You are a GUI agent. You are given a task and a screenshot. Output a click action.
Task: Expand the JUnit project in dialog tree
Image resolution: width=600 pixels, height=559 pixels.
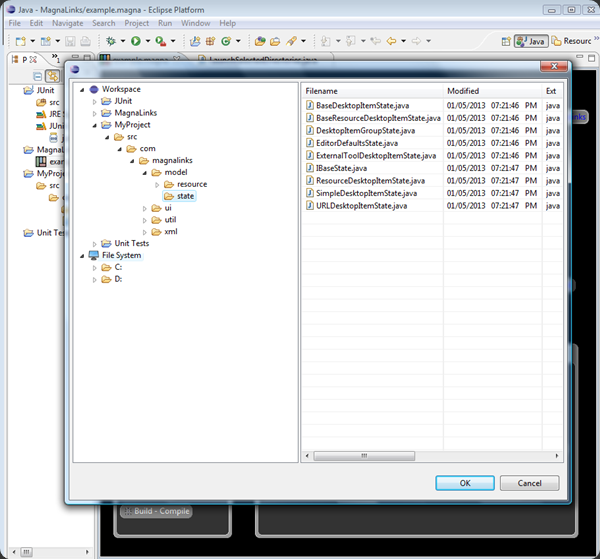(x=95, y=102)
